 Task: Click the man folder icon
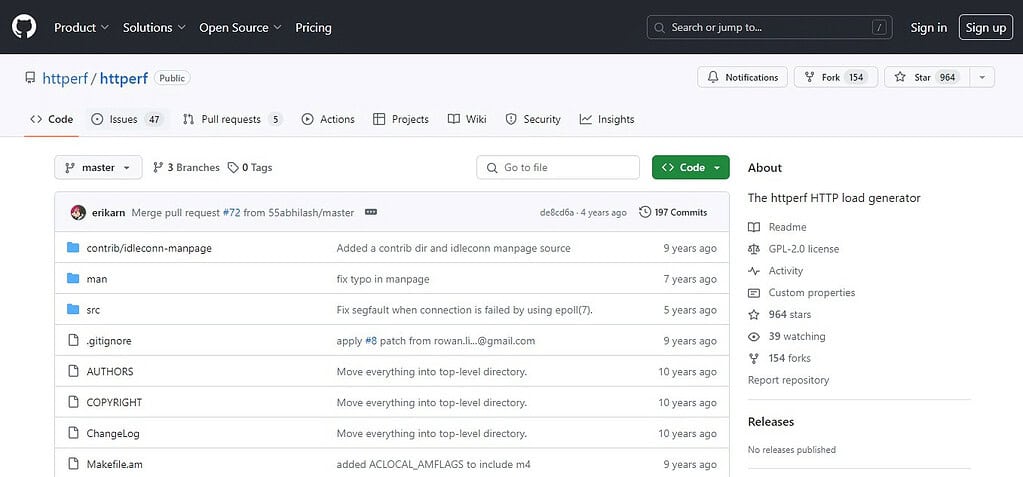pos(73,279)
